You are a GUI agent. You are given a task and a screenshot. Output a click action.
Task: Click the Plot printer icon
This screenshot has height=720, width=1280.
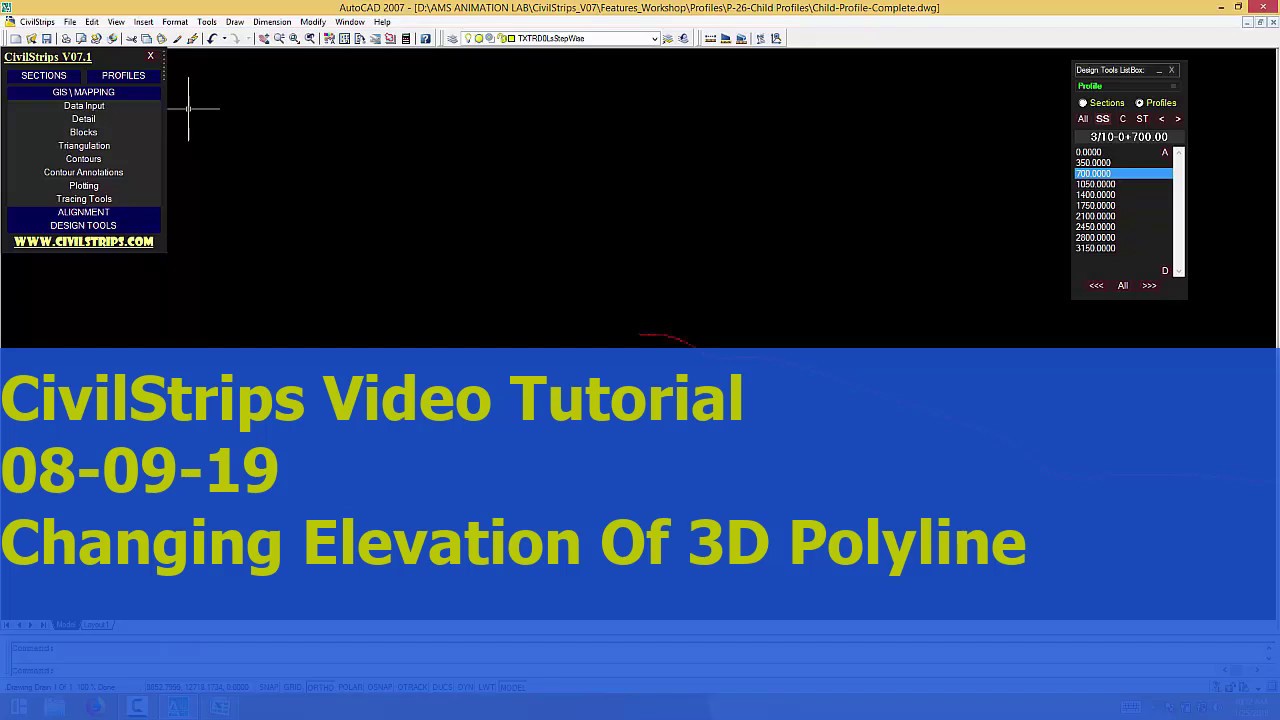pyautogui.click(x=65, y=38)
